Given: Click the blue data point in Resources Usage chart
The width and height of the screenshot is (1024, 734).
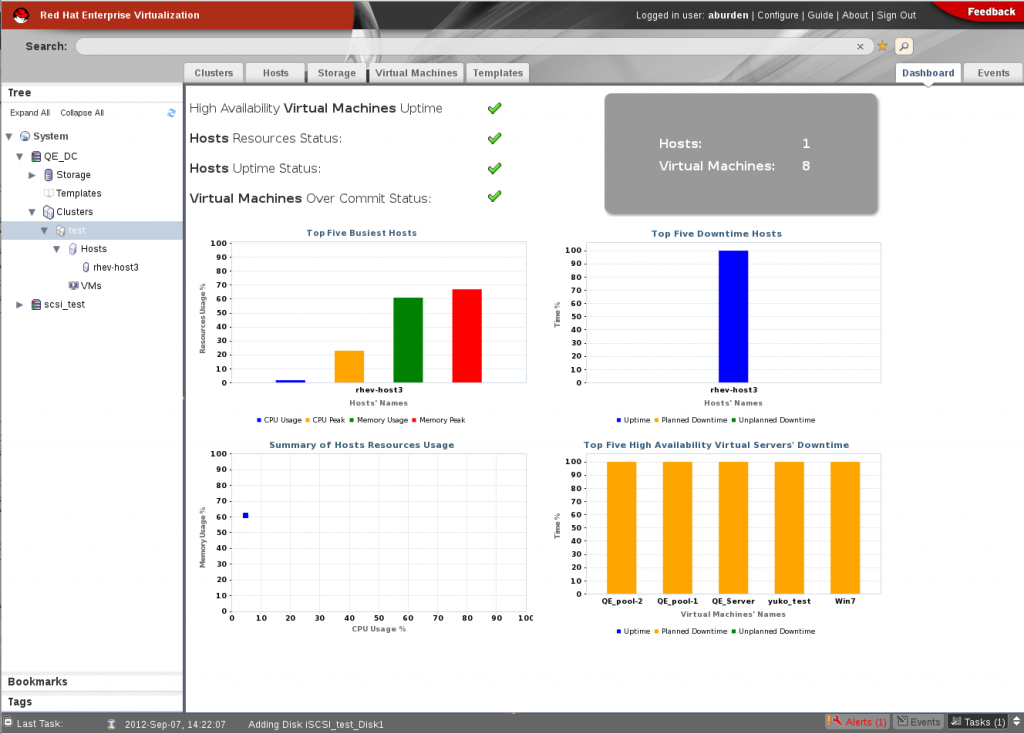Looking at the screenshot, I should (246, 516).
